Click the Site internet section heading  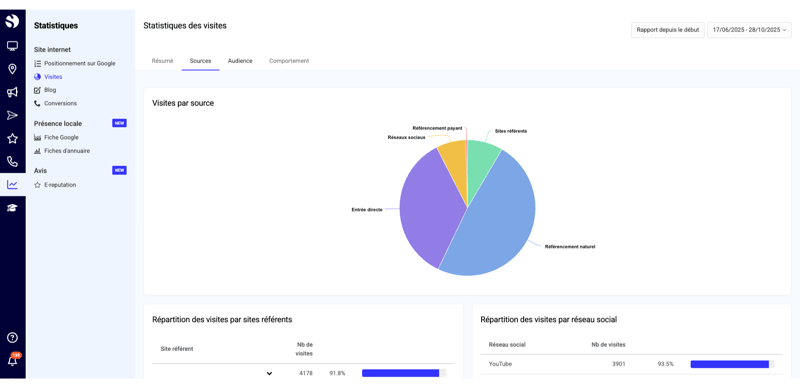point(52,50)
